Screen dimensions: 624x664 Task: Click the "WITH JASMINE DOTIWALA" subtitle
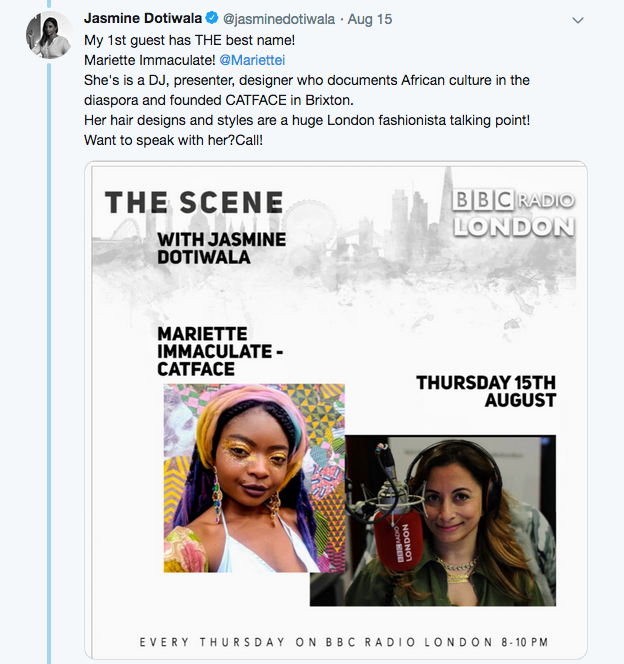[221, 248]
